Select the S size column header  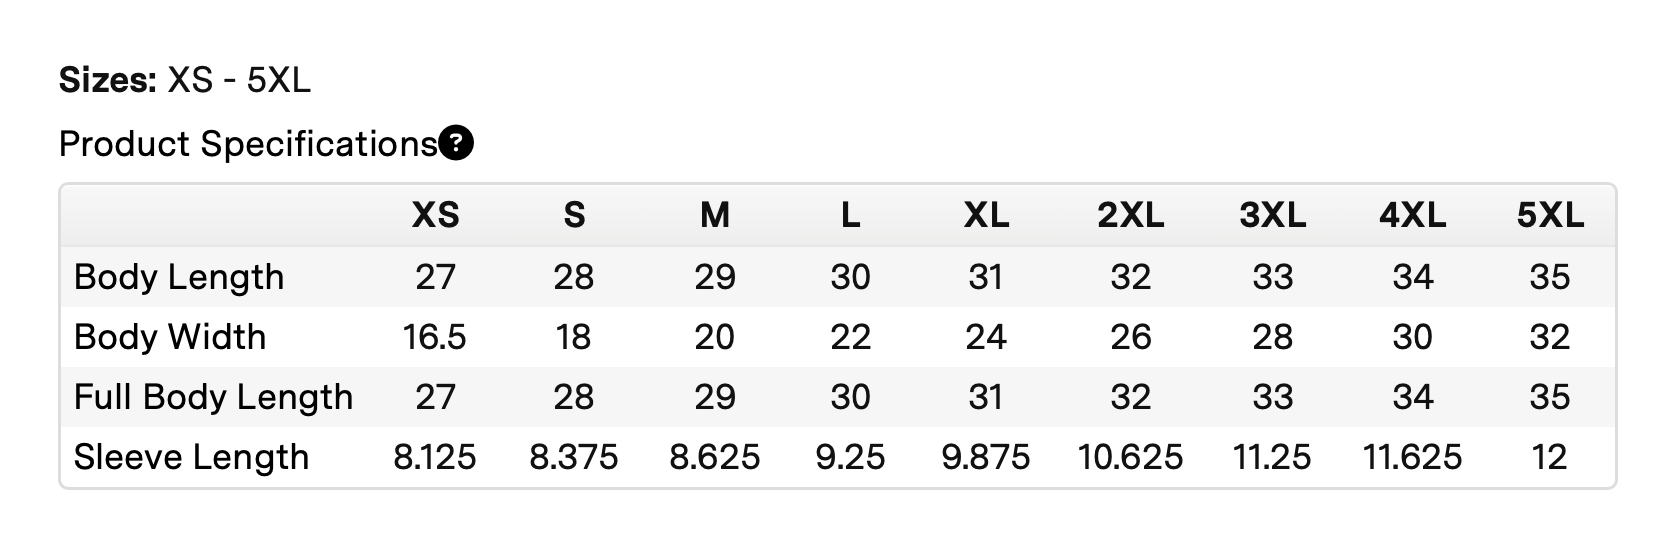[574, 215]
